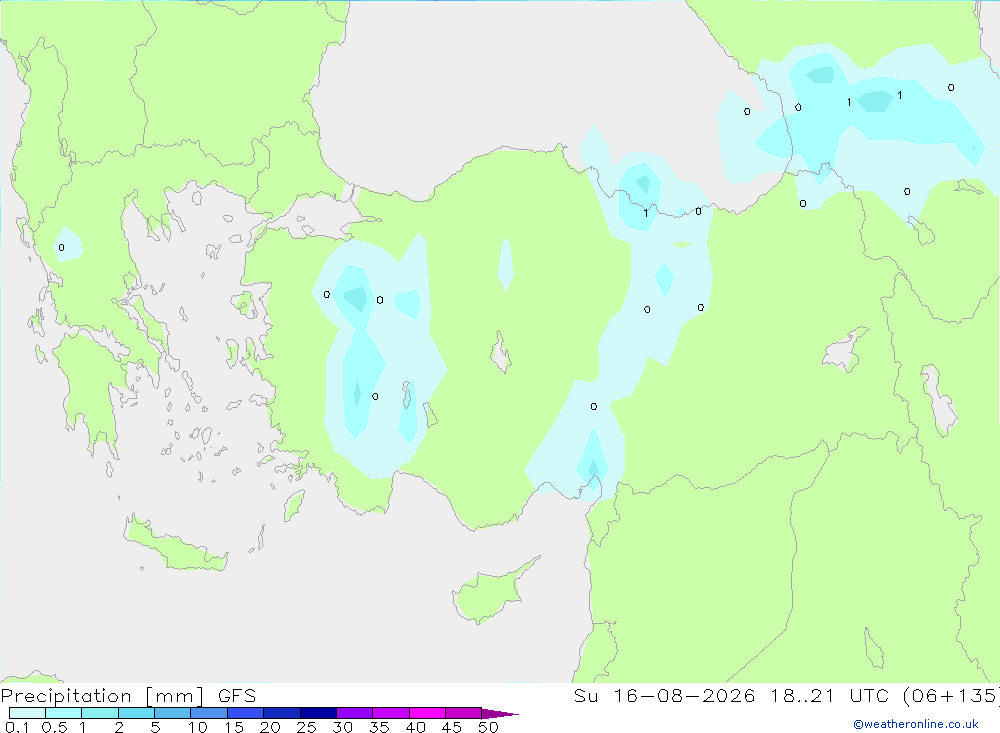Click the 'Precipitation [mm] GFS' title text
Image resolution: width=1000 pixels, height=733 pixels.
[128, 696]
